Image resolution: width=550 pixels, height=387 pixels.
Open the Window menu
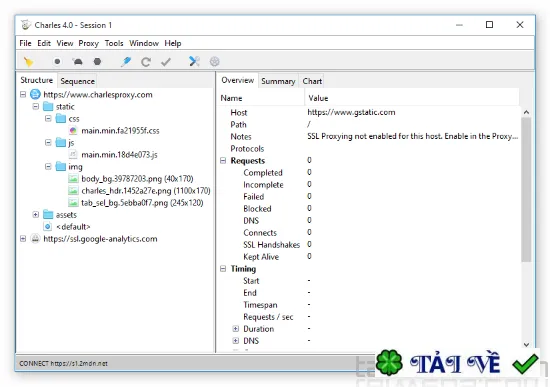pos(144,43)
